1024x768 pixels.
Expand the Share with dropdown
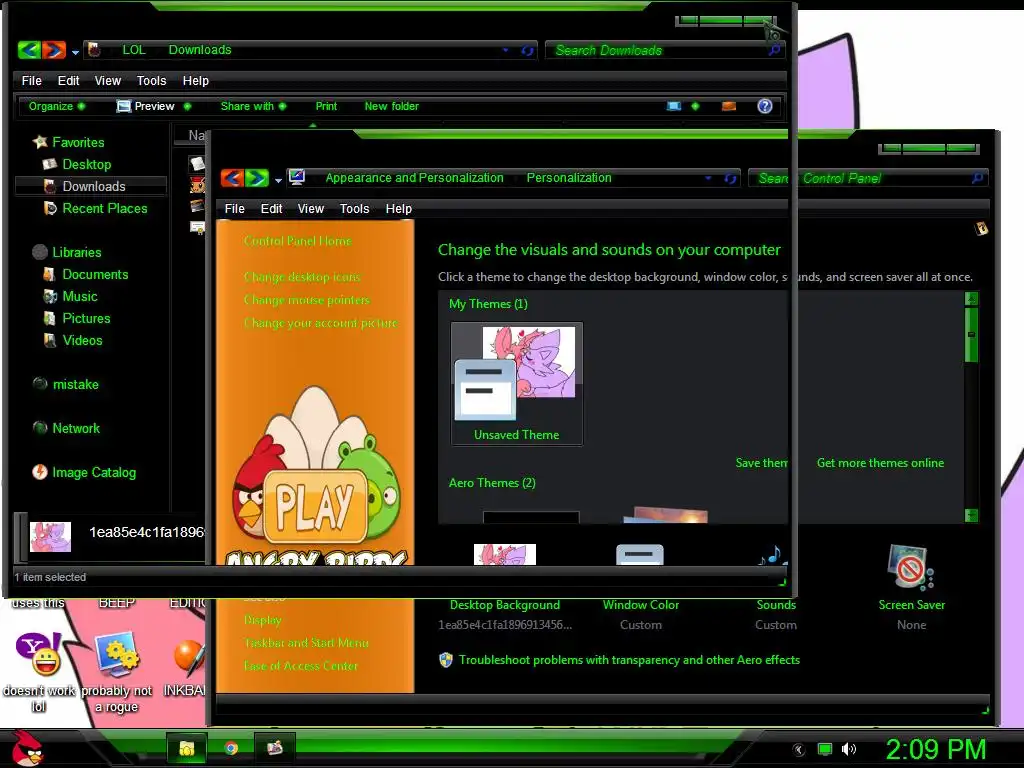click(x=253, y=106)
